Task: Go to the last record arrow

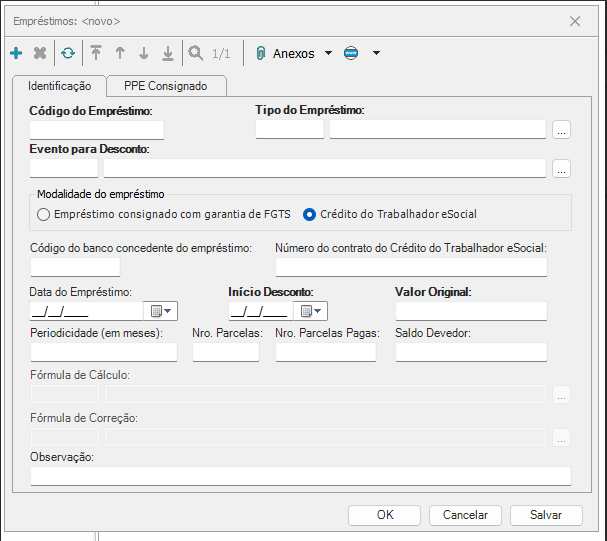Action: point(168,53)
